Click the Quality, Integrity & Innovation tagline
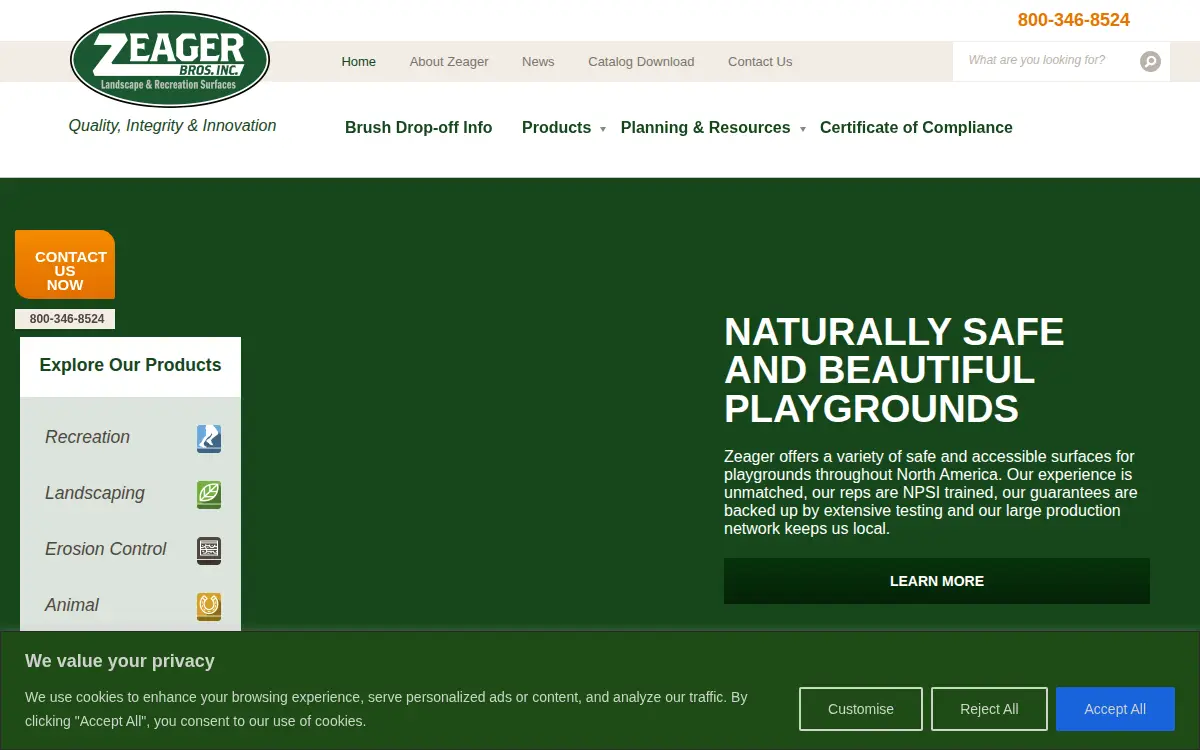Image resolution: width=1200 pixels, height=750 pixels. (172, 126)
